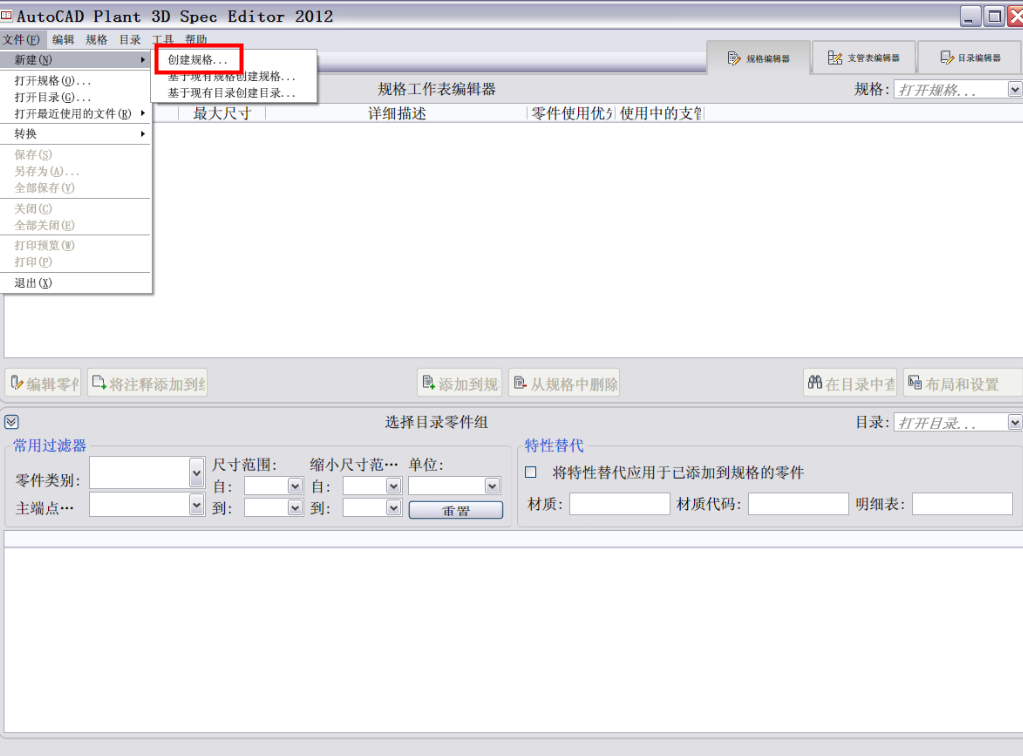Click the Branch Table Editor (支管表编辑器) tab icon
Screen dimensions: 1023x756
click(834, 58)
